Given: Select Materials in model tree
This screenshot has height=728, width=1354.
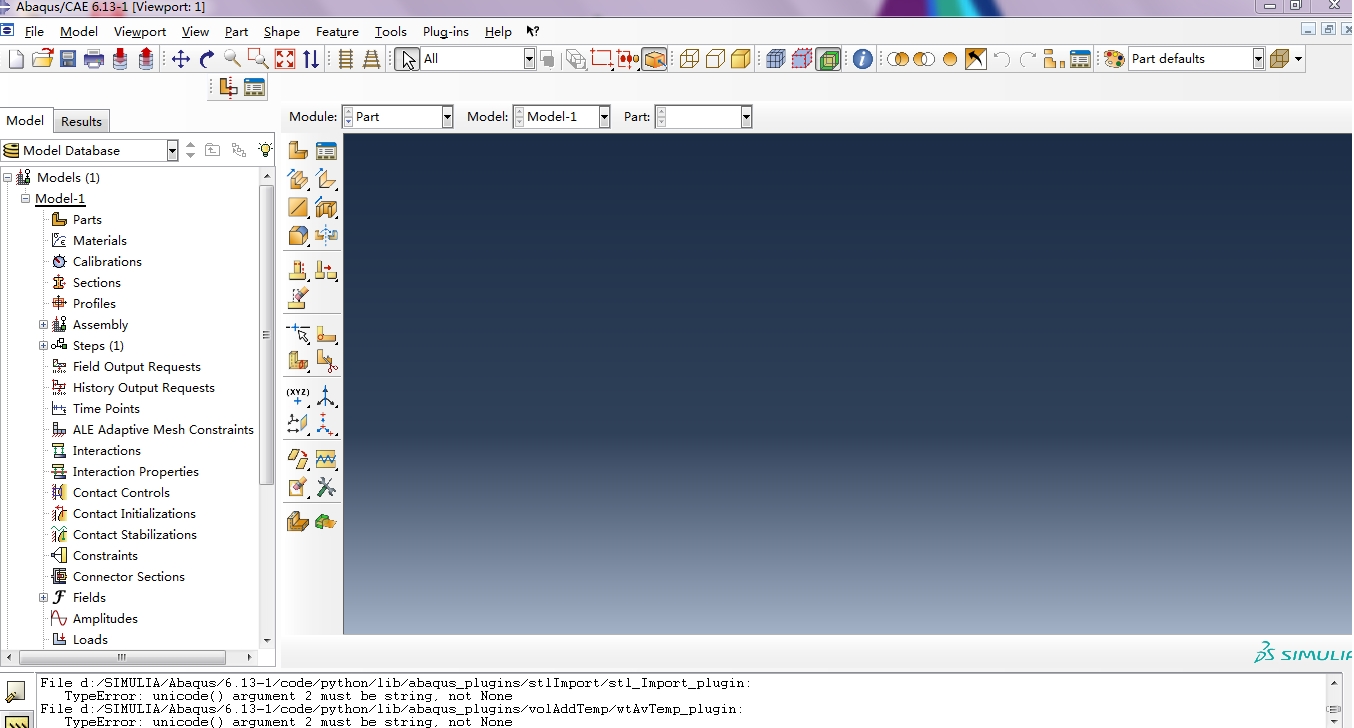Looking at the screenshot, I should pos(100,241).
